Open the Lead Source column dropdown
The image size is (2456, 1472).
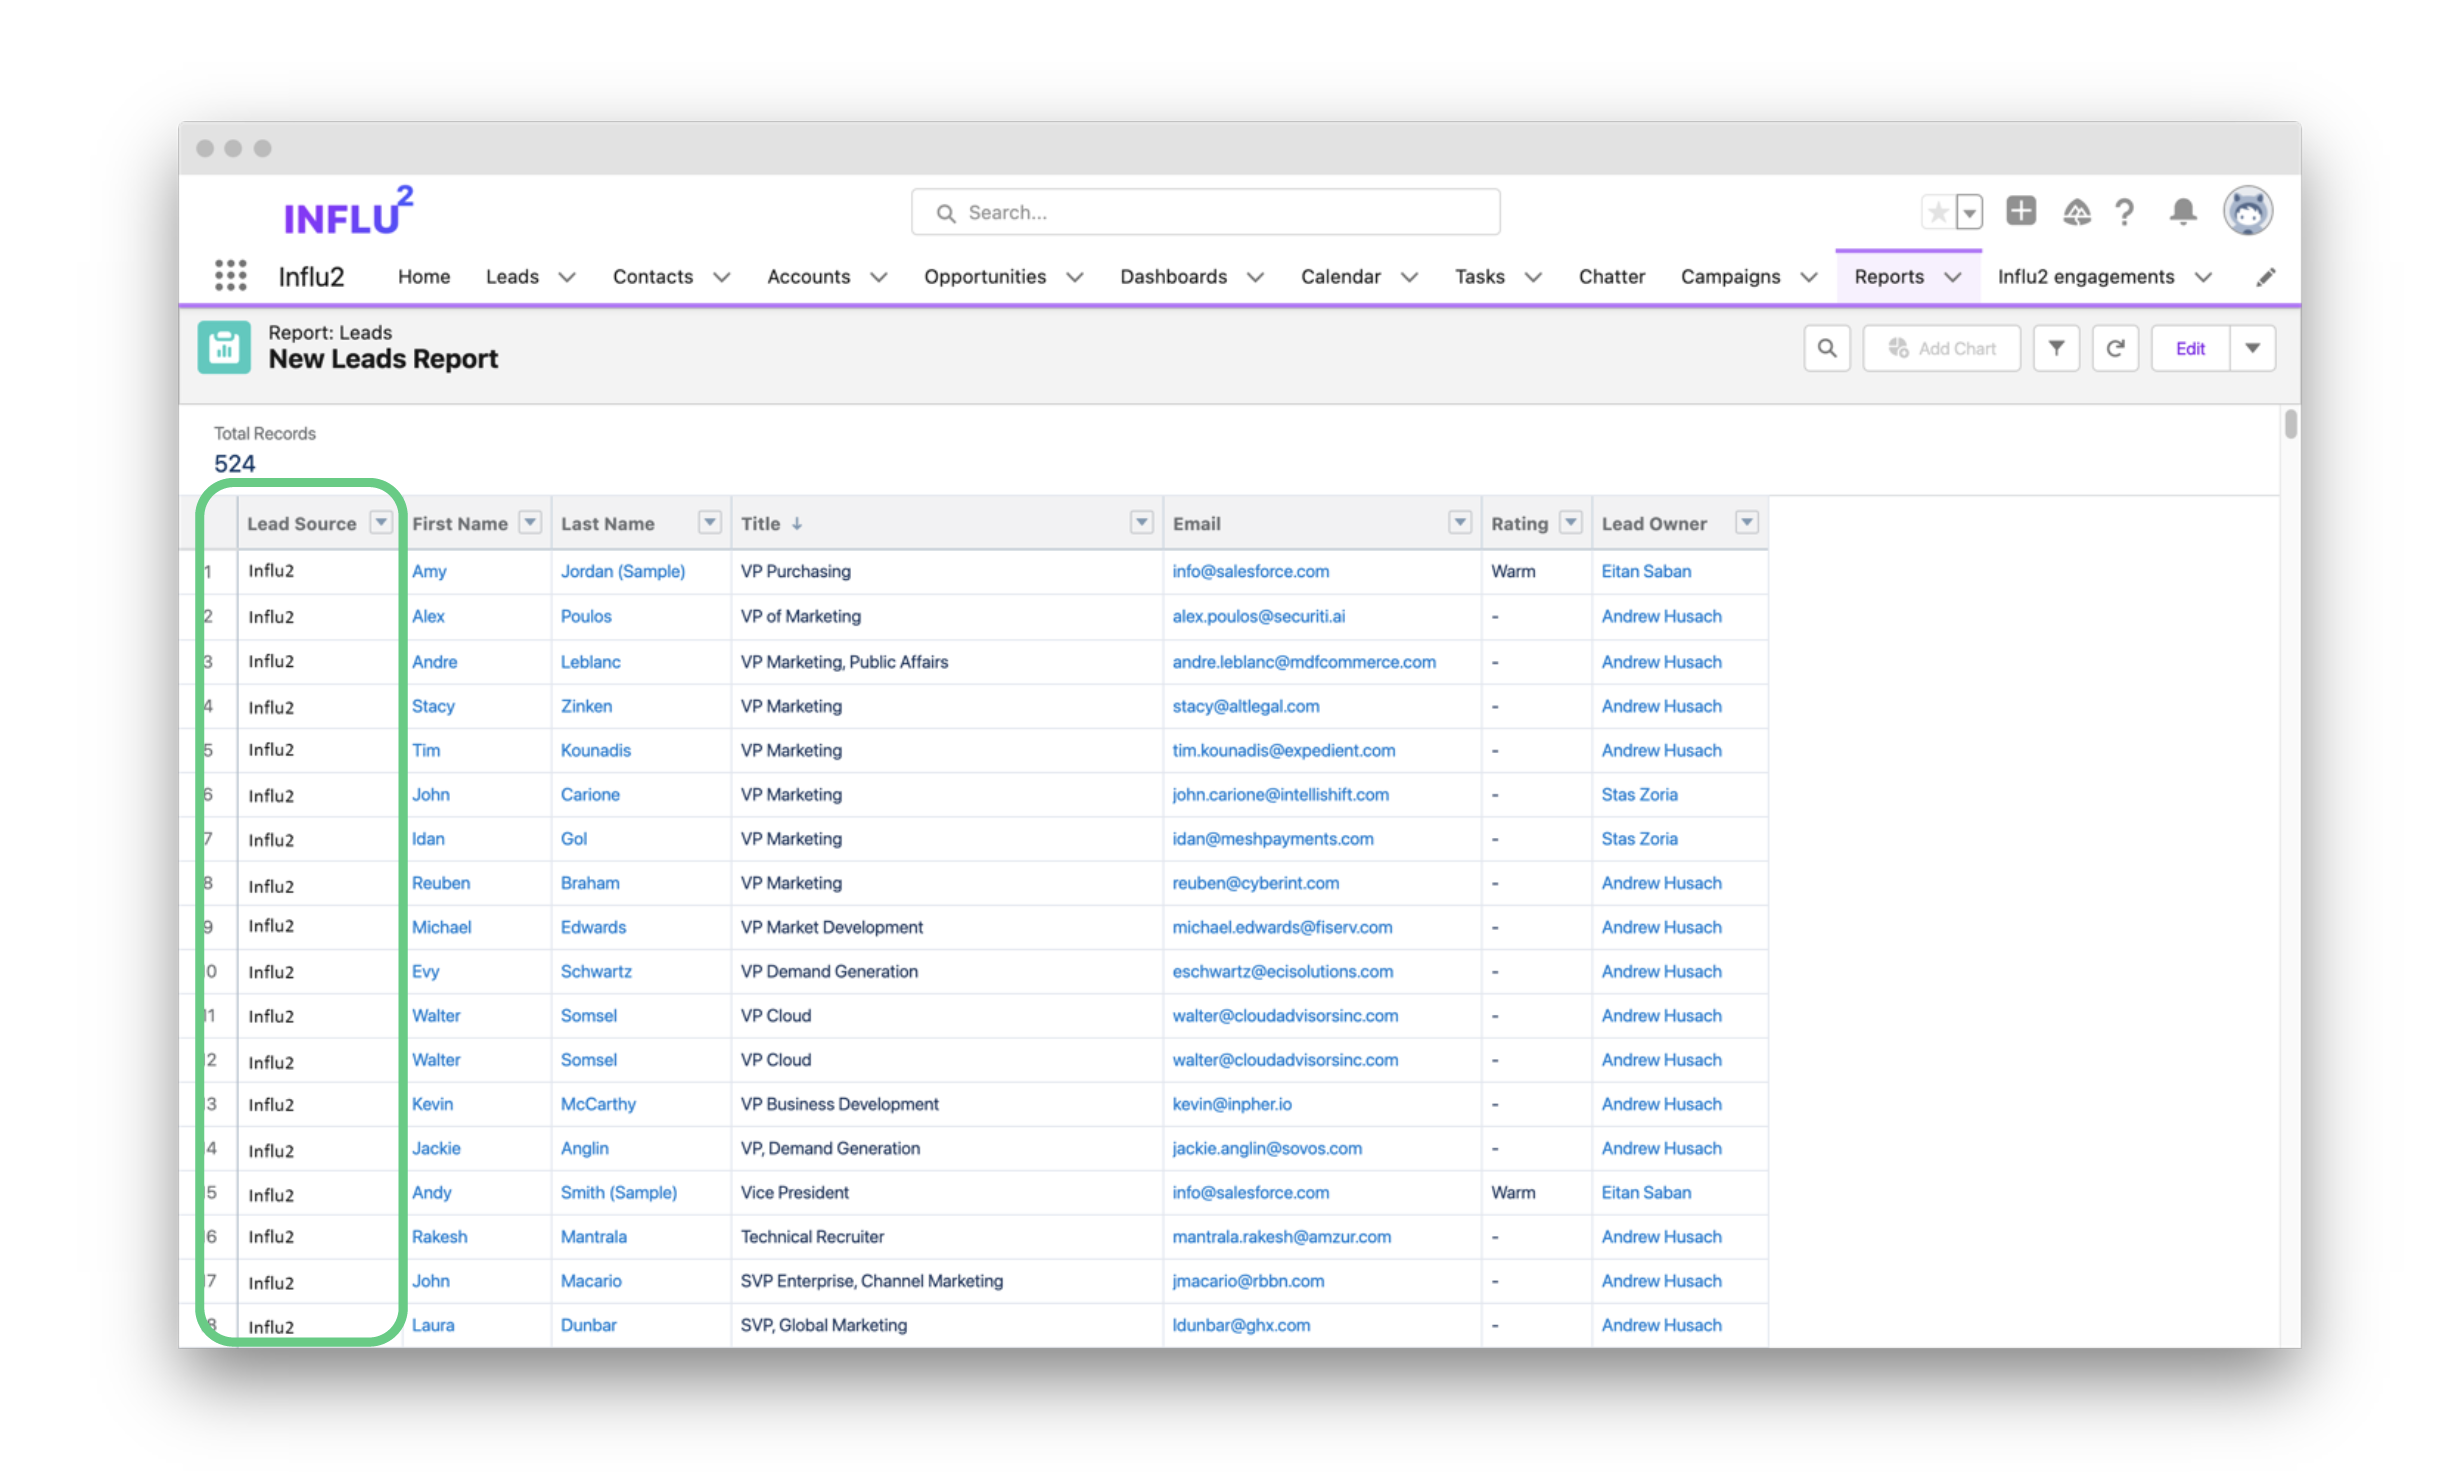click(381, 522)
